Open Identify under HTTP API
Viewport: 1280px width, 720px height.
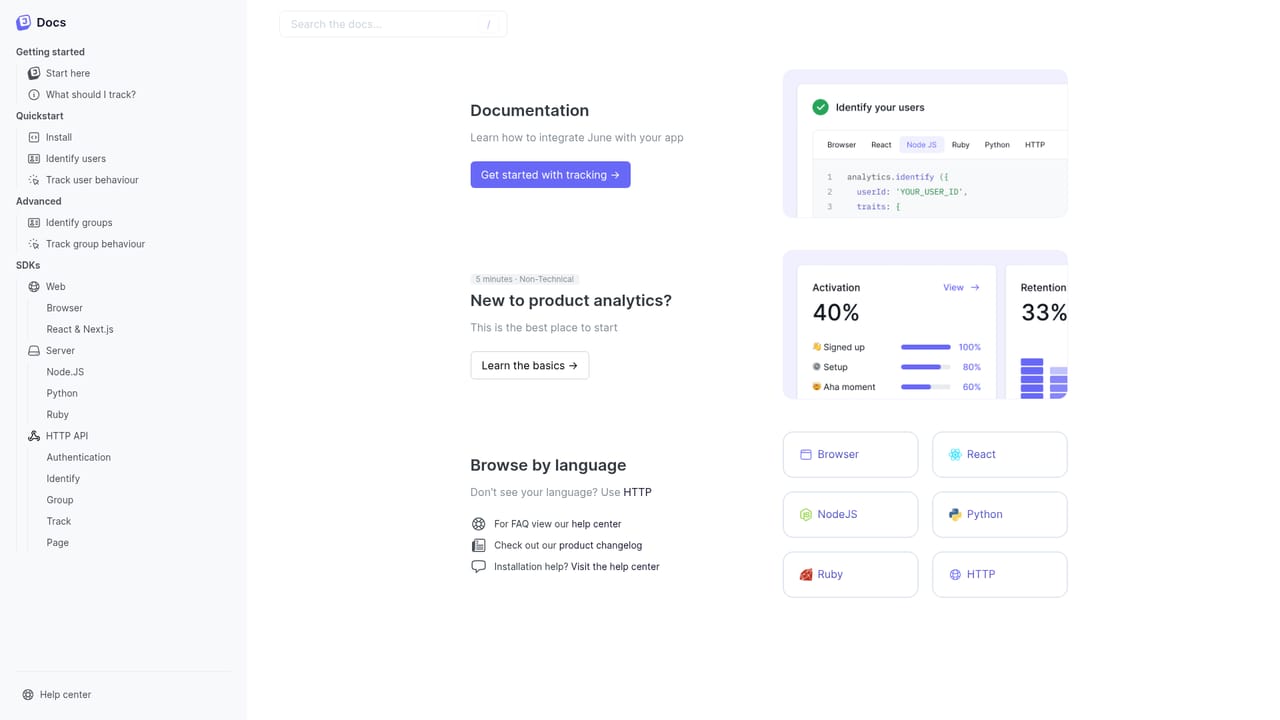coord(63,478)
